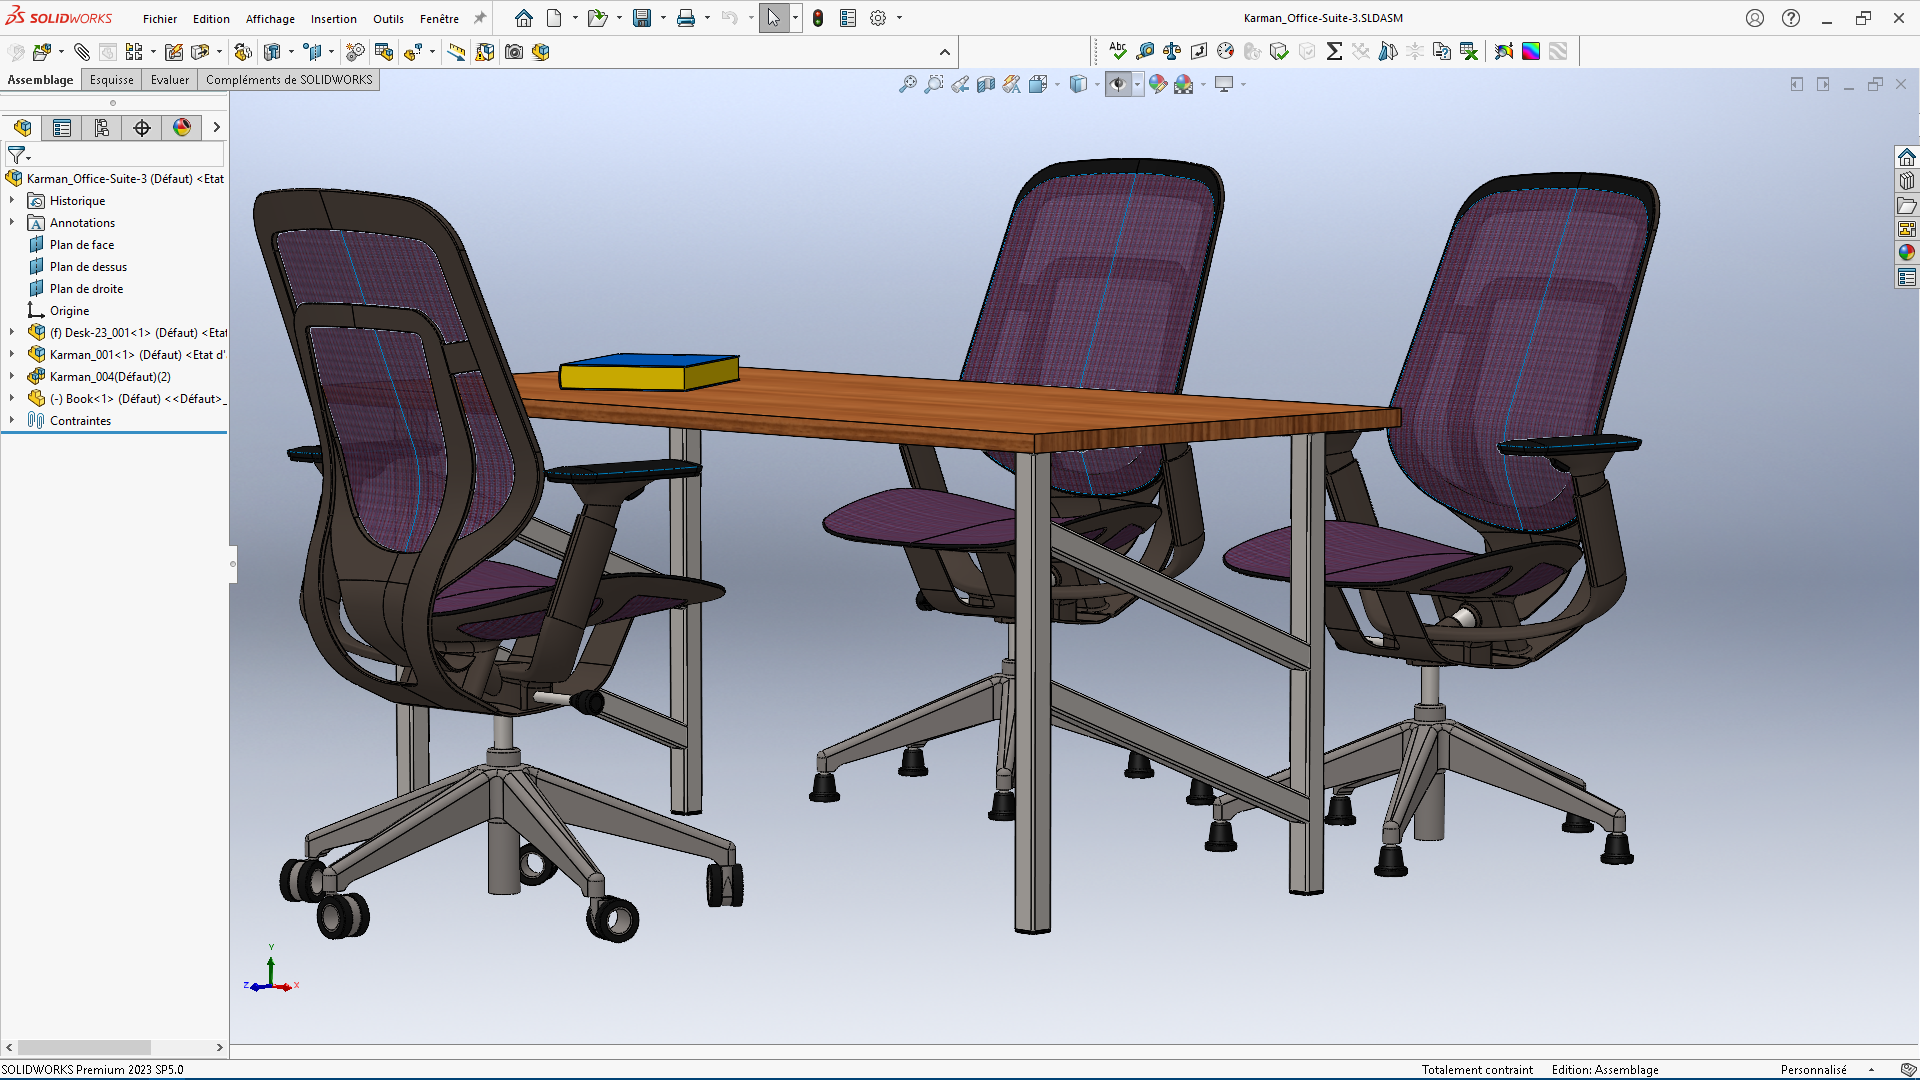The height and width of the screenshot is (1080, 1920).
Task: Open the Outils menu
Action: coord(388,19)
